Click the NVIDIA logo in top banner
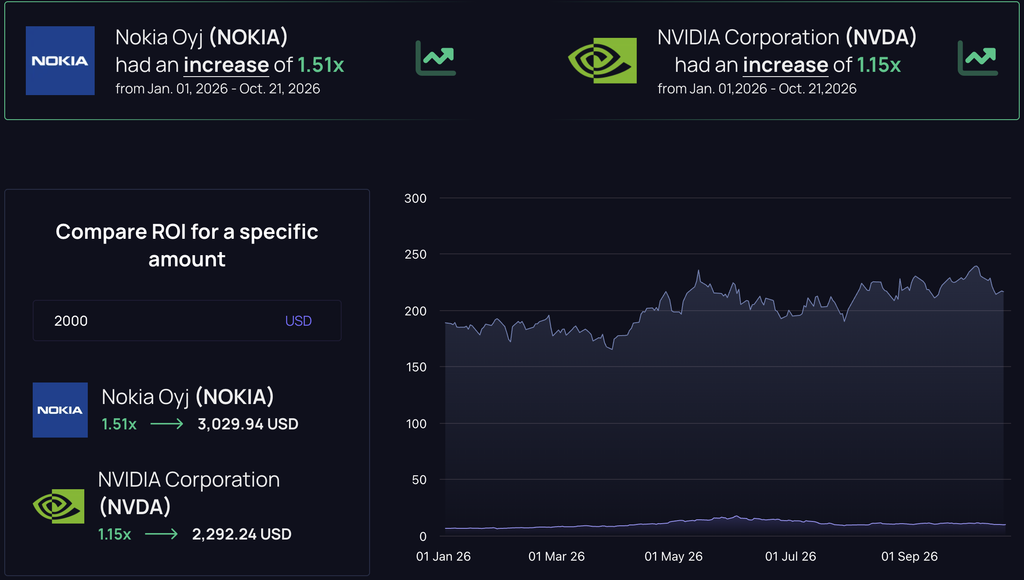Screen dimensions: 1024x580 point(602,60)
